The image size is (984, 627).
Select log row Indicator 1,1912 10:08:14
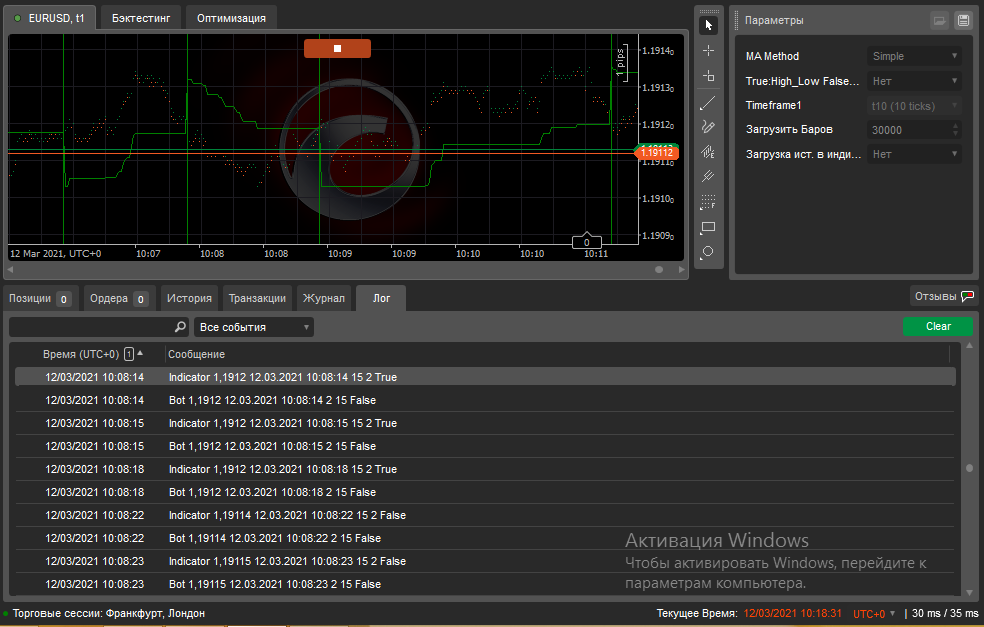[485, 377]
